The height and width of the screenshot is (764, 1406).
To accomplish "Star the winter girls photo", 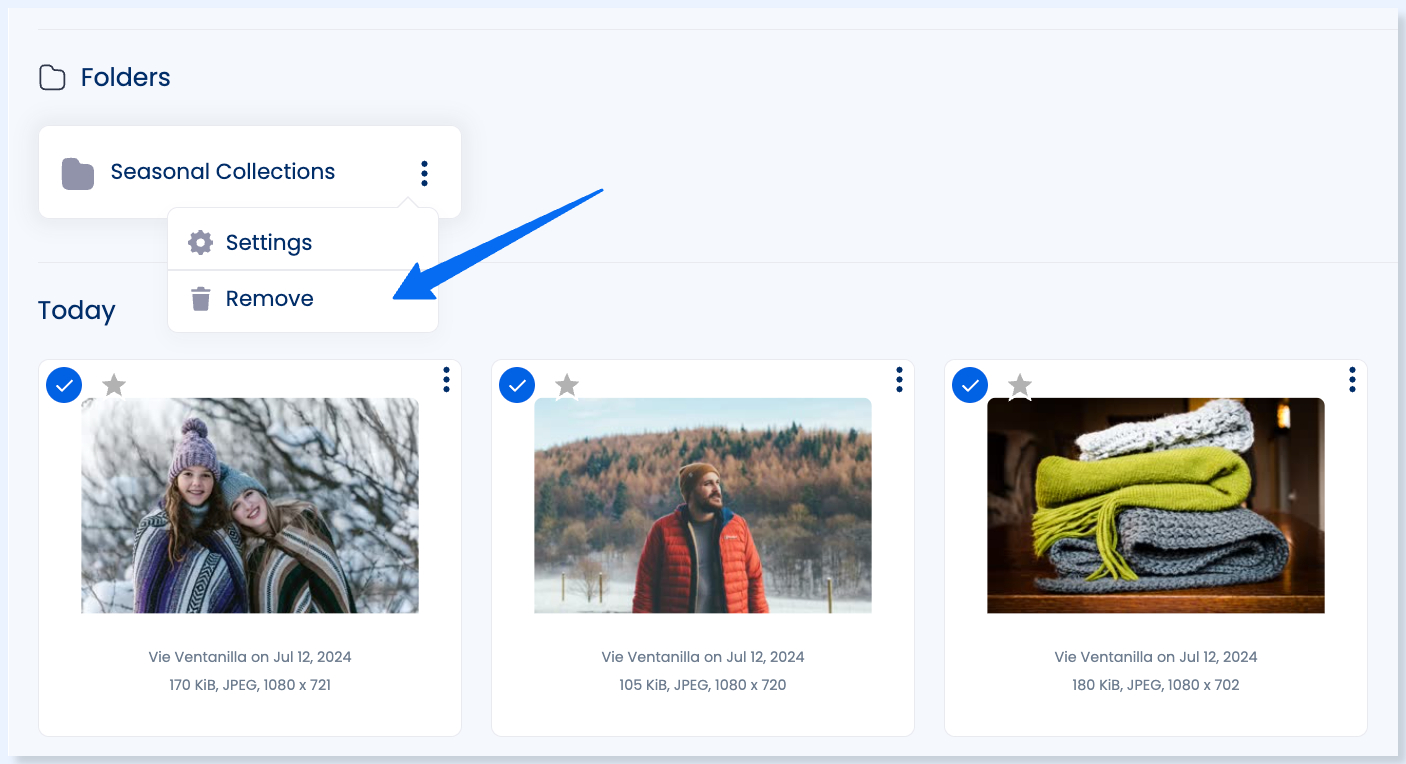I will [x=114, y=384].
